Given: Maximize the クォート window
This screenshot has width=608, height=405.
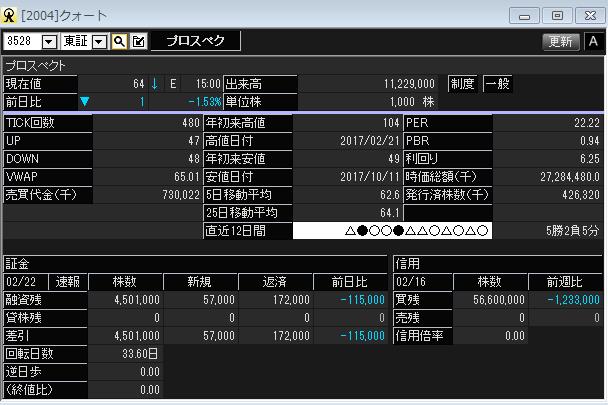Looking at the screenshot, I should [558, 16].
